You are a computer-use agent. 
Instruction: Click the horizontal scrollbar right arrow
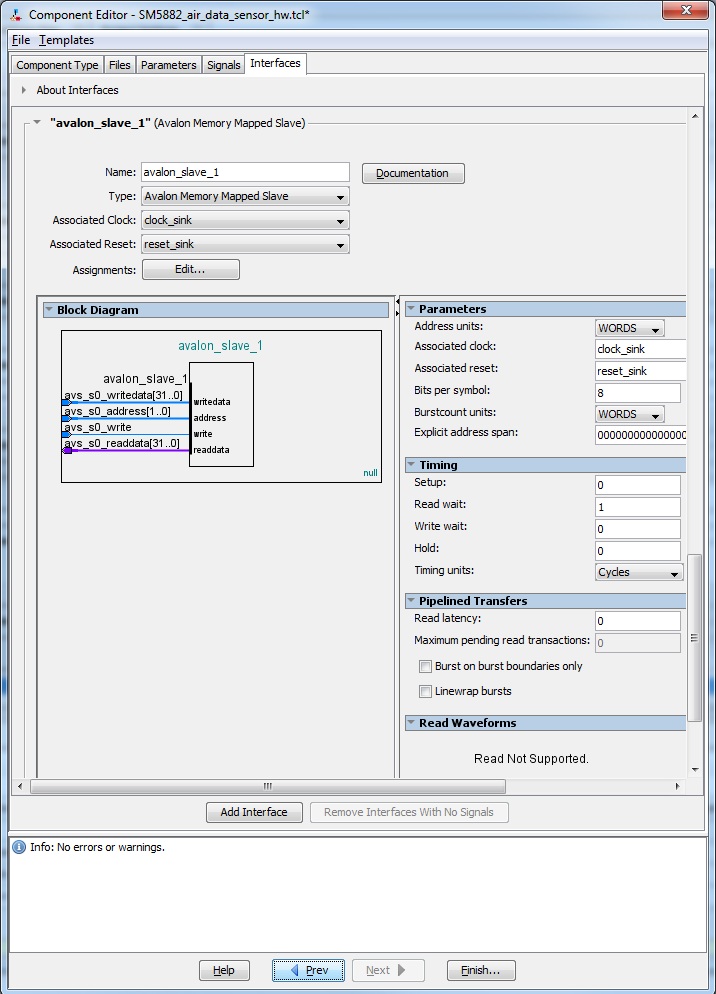click(677, 786)
